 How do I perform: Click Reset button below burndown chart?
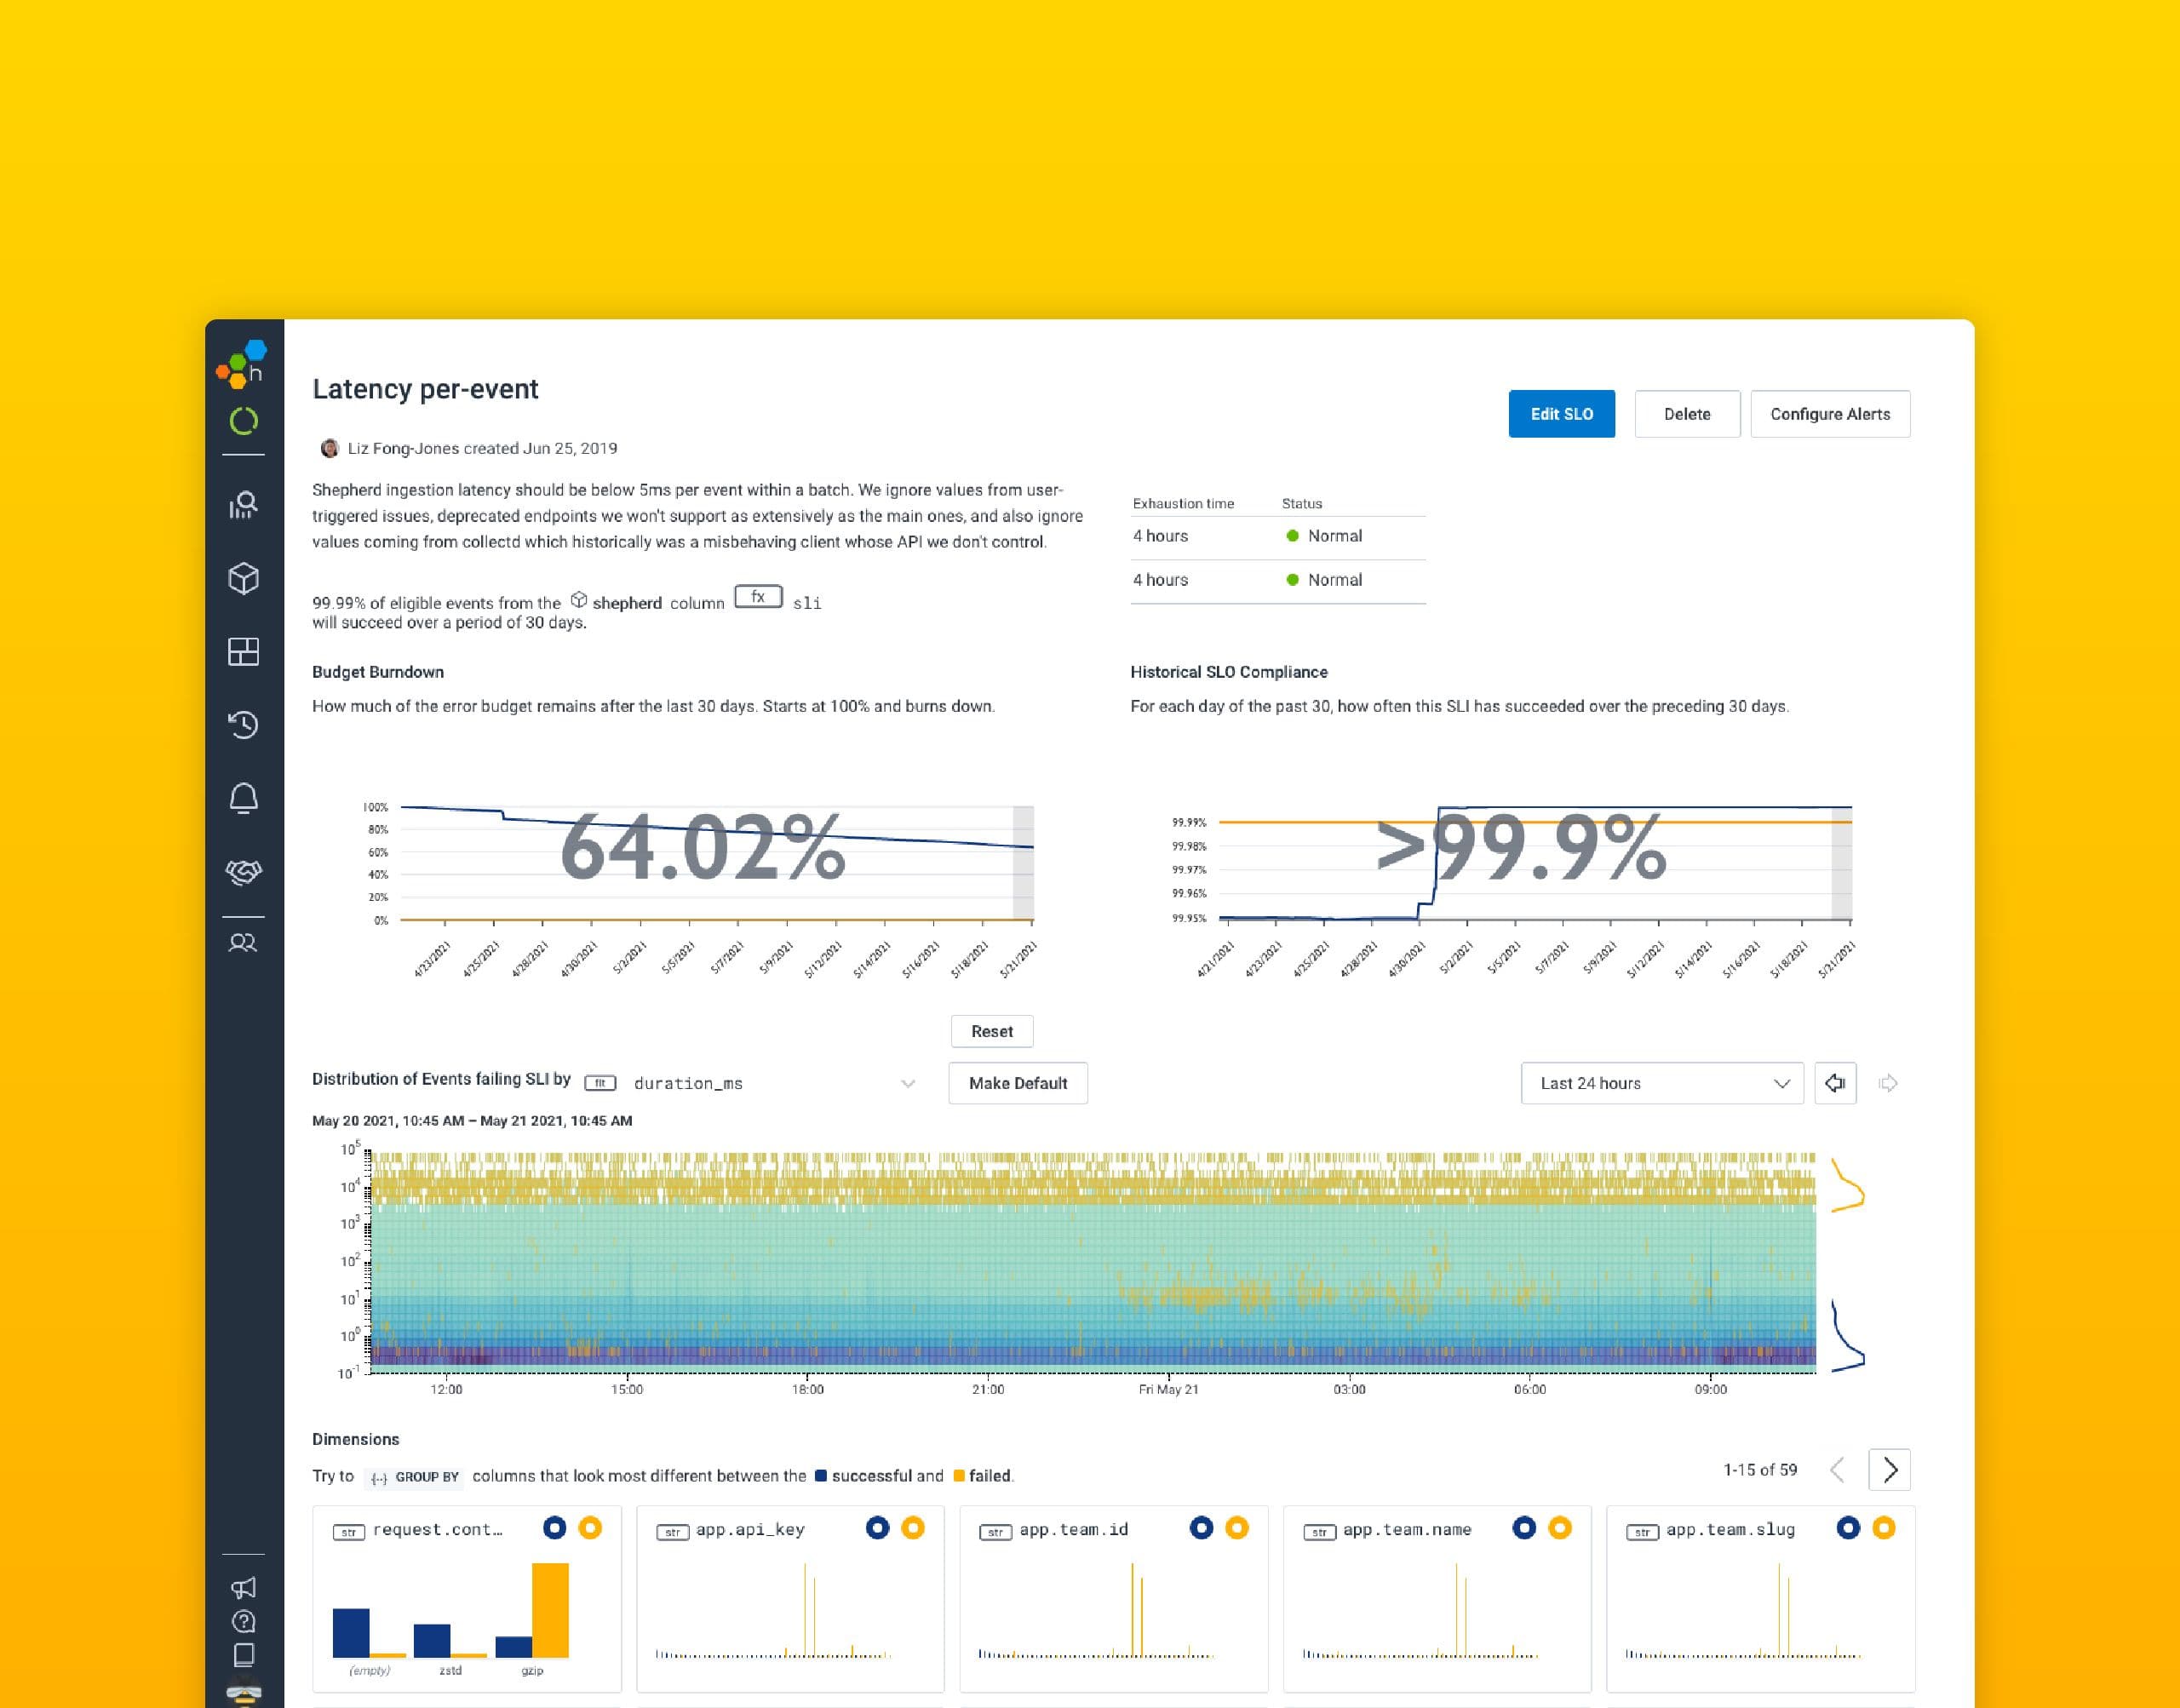(x=991, y=1031)
